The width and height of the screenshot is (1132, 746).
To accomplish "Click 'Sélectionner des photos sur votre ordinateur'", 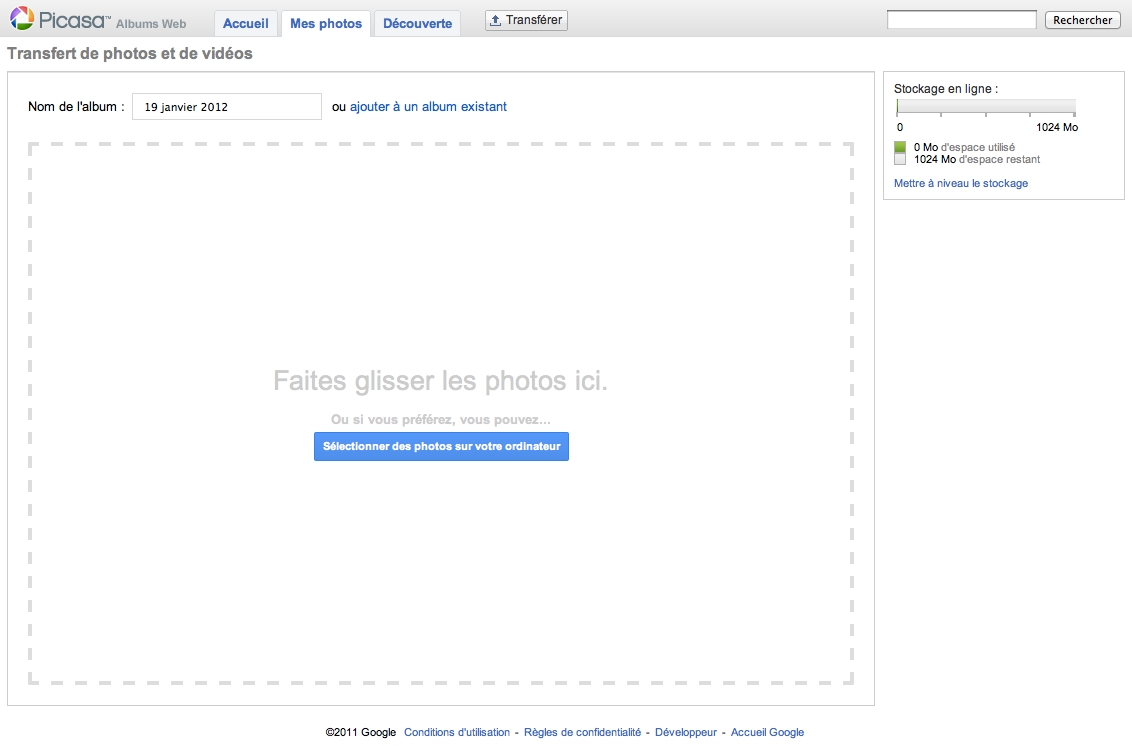I will 441,447.
